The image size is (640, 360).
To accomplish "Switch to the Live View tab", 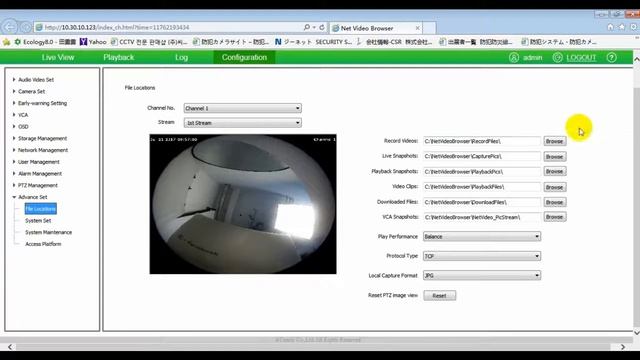I will click(58, 58).
